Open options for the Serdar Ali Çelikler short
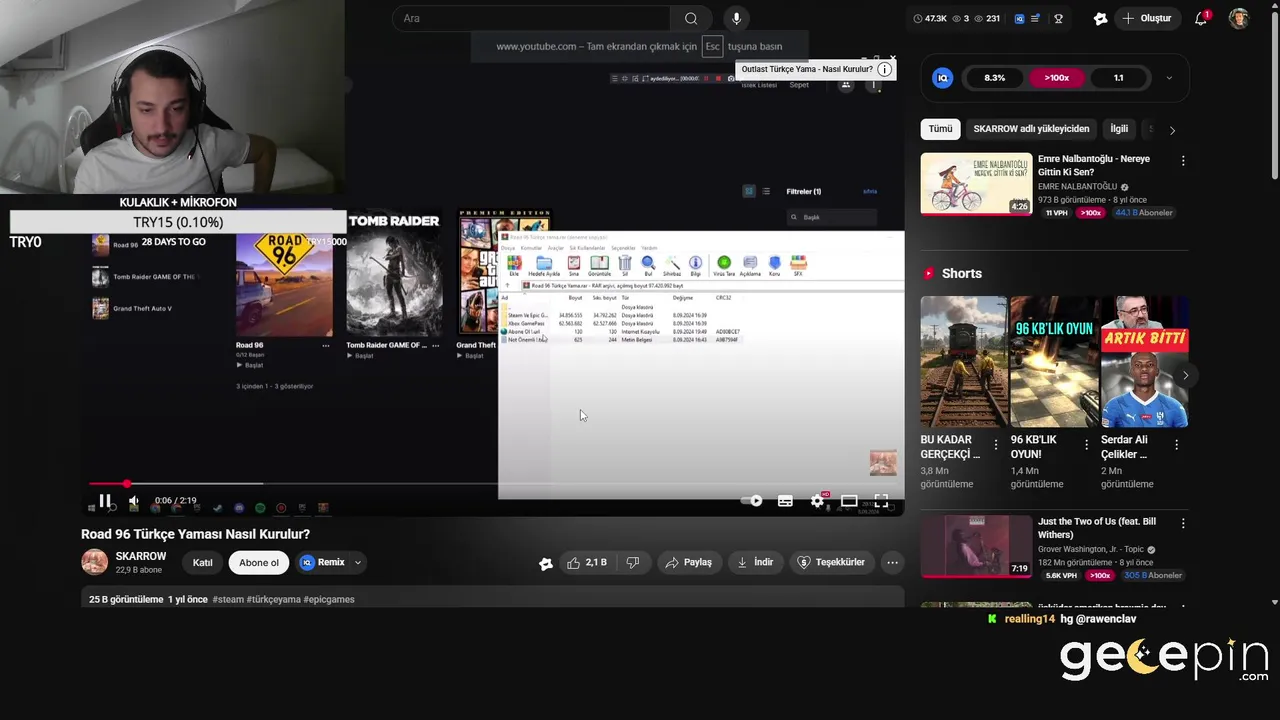This screenshot has width=1280, height=720. click(1176, 445)
